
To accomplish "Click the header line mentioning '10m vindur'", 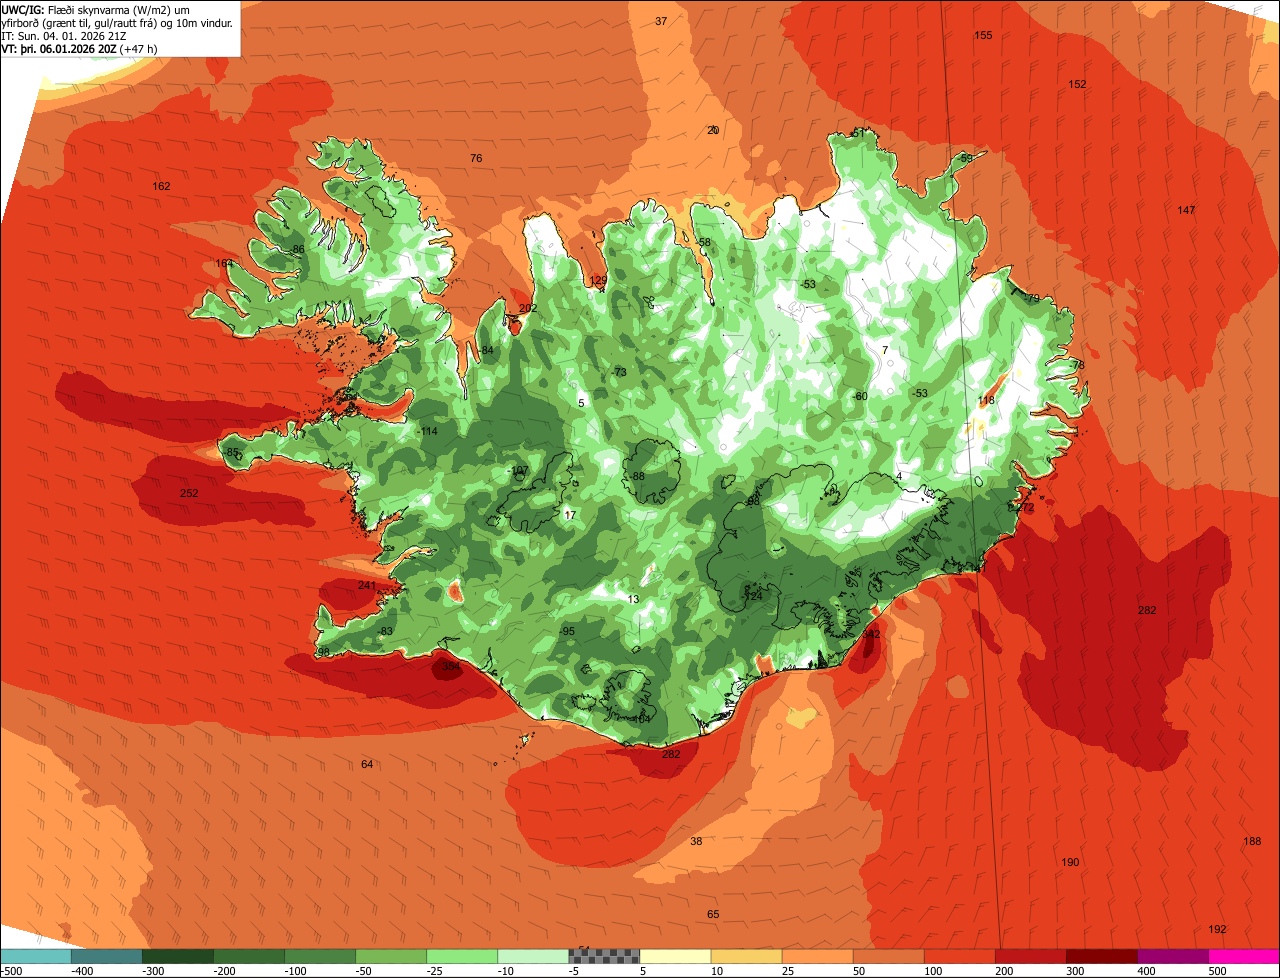I will coord(117,22).
